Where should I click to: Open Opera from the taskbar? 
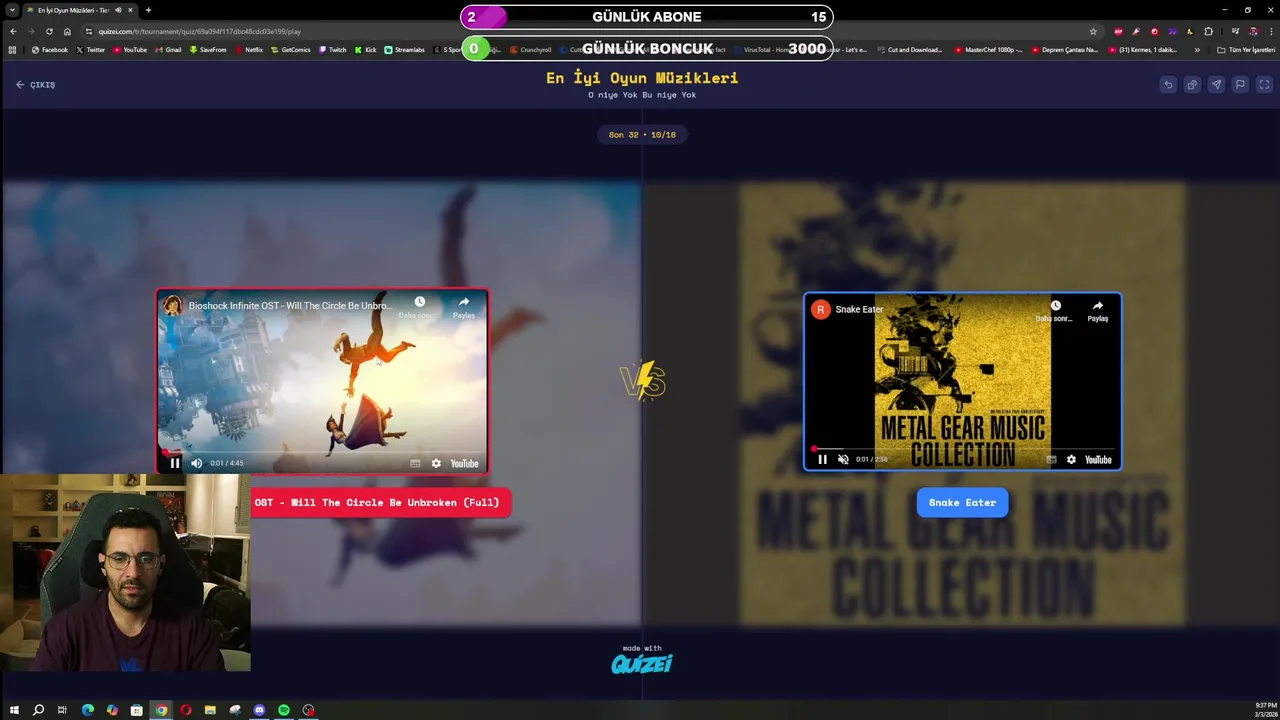pyautogui.click(x=185, y=710)
